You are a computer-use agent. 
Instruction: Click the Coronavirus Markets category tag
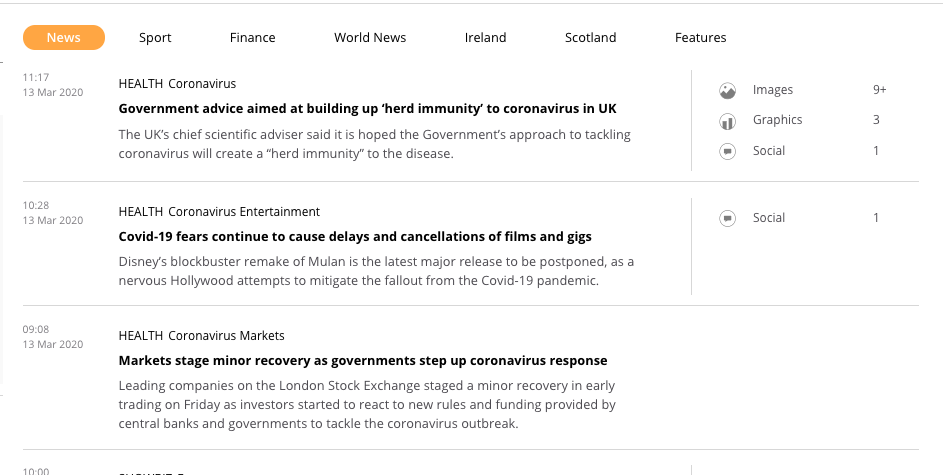tap(226, 336)
